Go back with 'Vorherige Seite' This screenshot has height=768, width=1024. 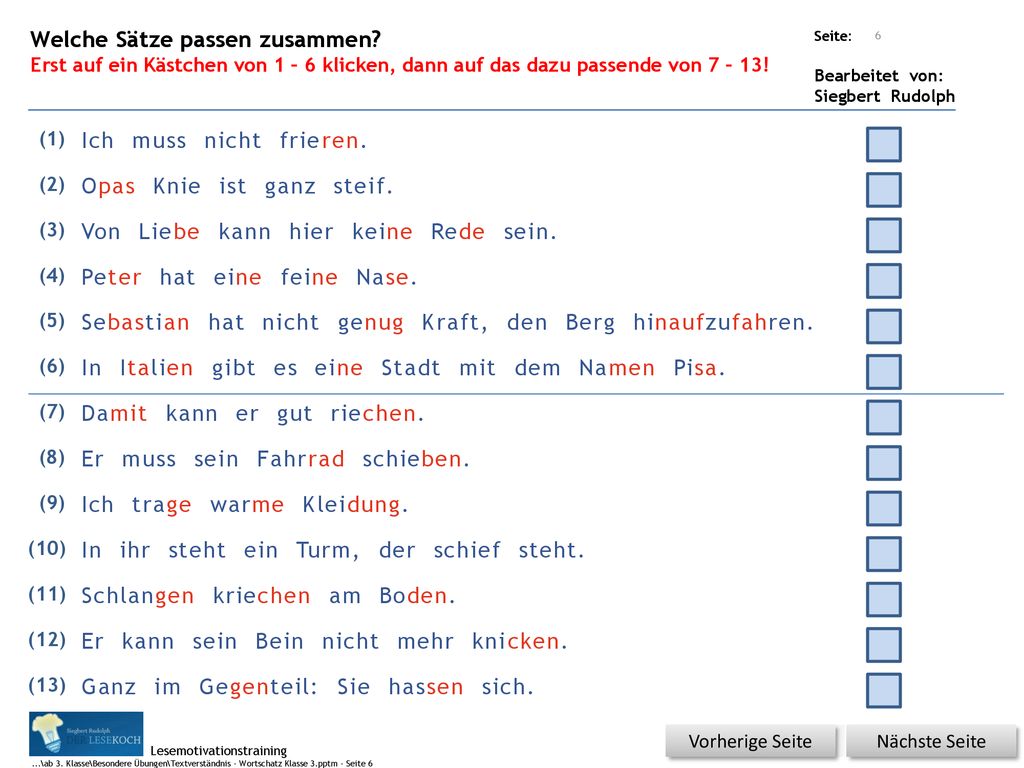pos(750,742)
